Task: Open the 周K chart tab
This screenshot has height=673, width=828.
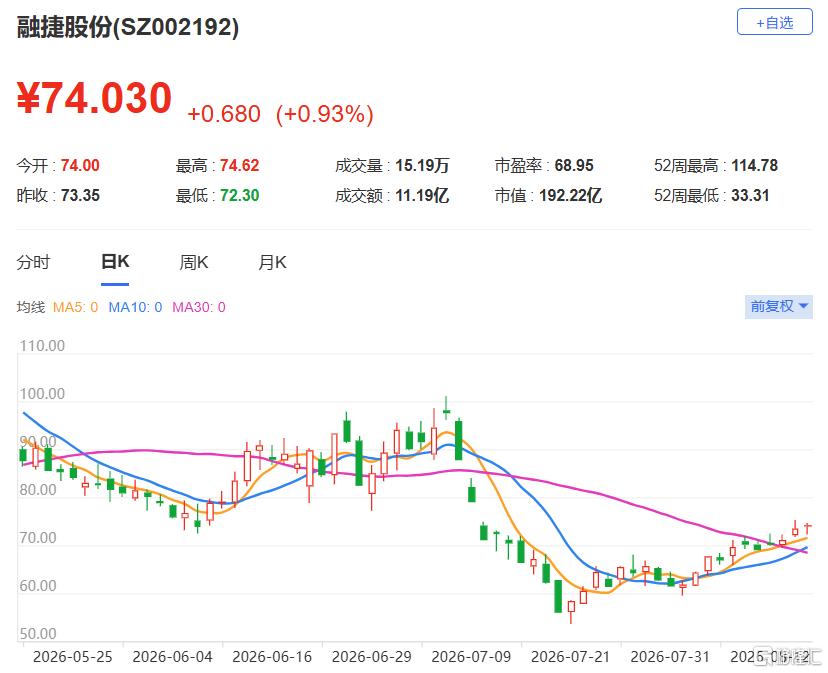Action: pos(193,262)
